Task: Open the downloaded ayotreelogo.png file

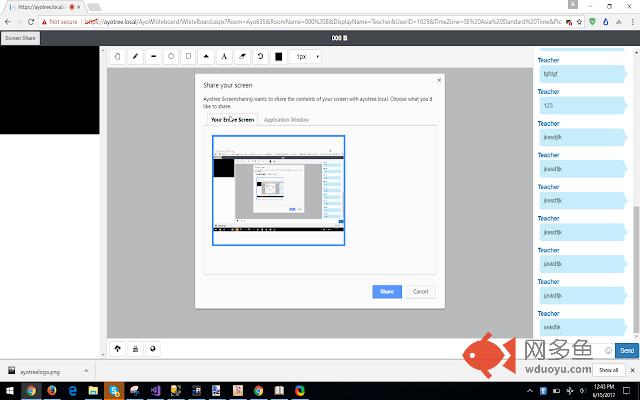Action: pos(40,371)
